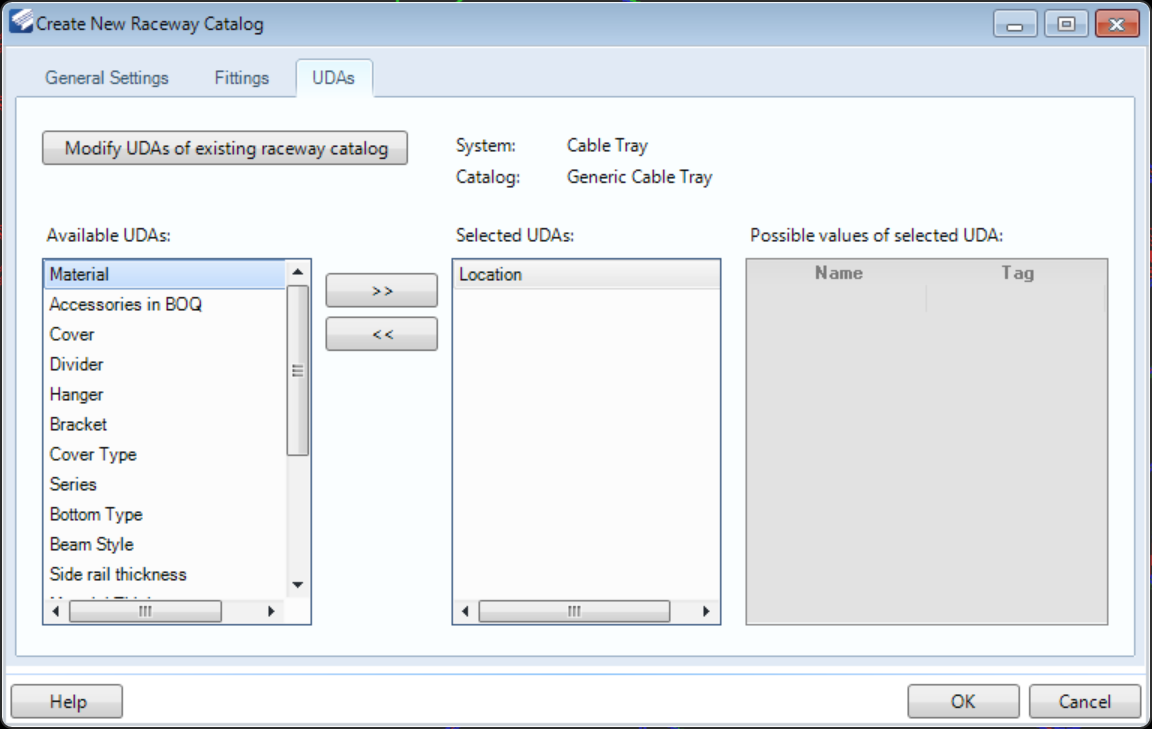Click the Name column header
The image size is (1152, 729).
coord(838,273)
